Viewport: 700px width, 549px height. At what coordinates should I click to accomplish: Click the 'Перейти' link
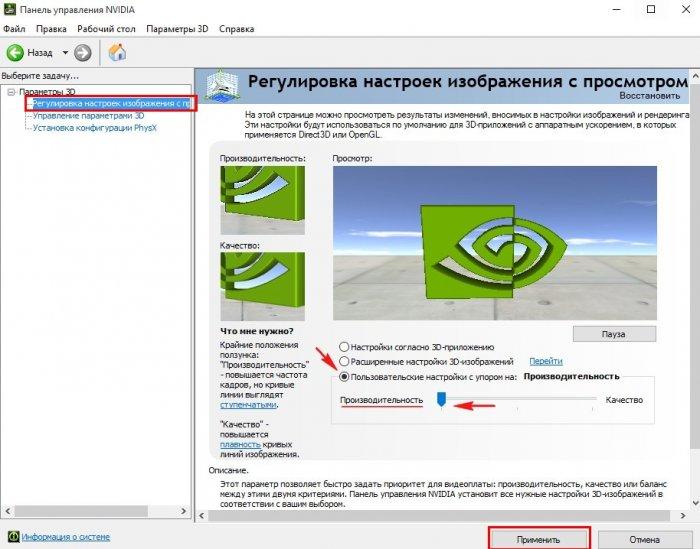click(546, 361)
